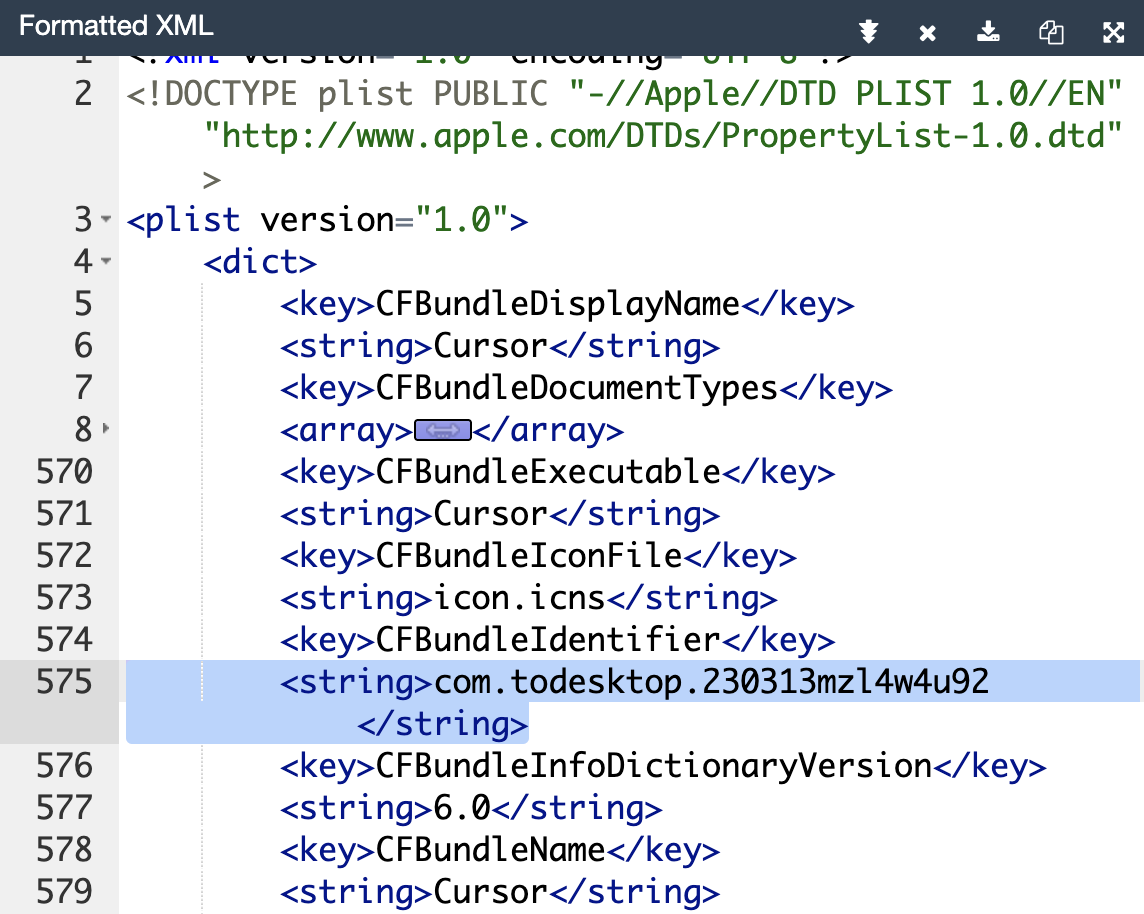Select line number 575 in the gutter
The height and width of the screenshot is (914, 1144).
point(64,681)
